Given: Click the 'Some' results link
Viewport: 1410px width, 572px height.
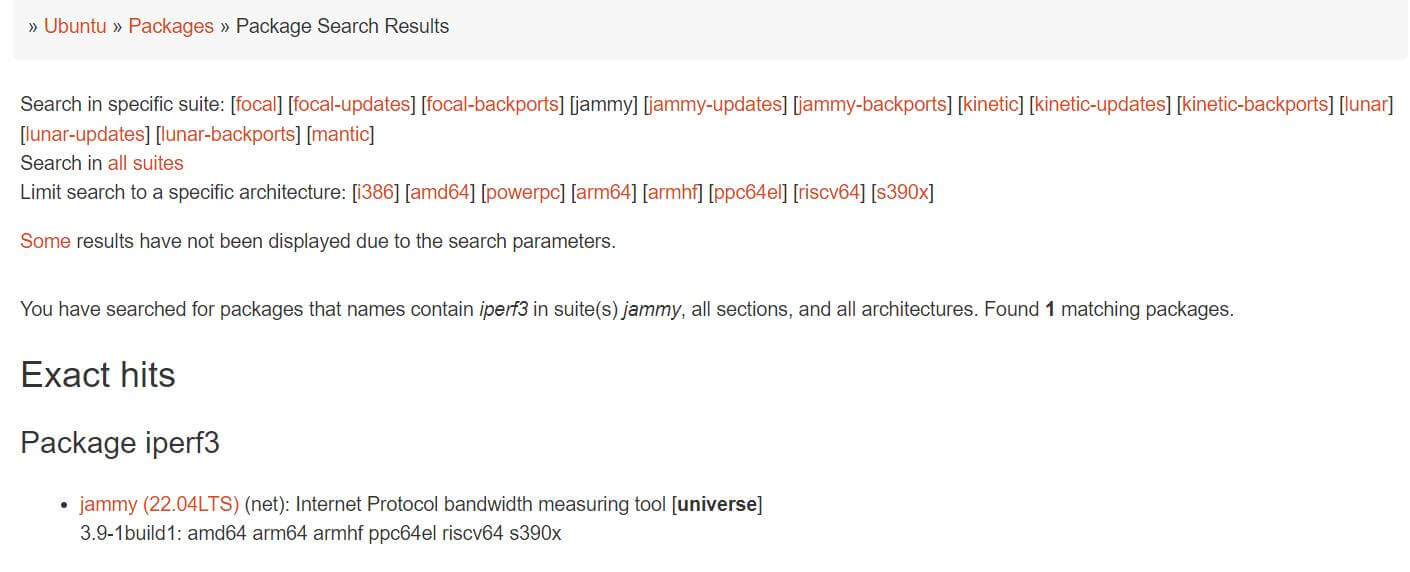Looking at the screenshot, I should (x=45, y=241).
